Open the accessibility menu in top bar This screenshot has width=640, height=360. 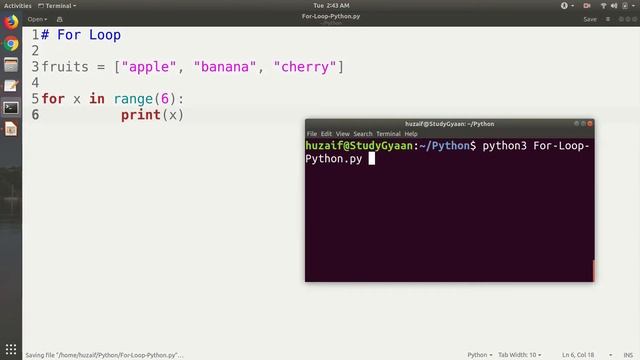point(567,6)
